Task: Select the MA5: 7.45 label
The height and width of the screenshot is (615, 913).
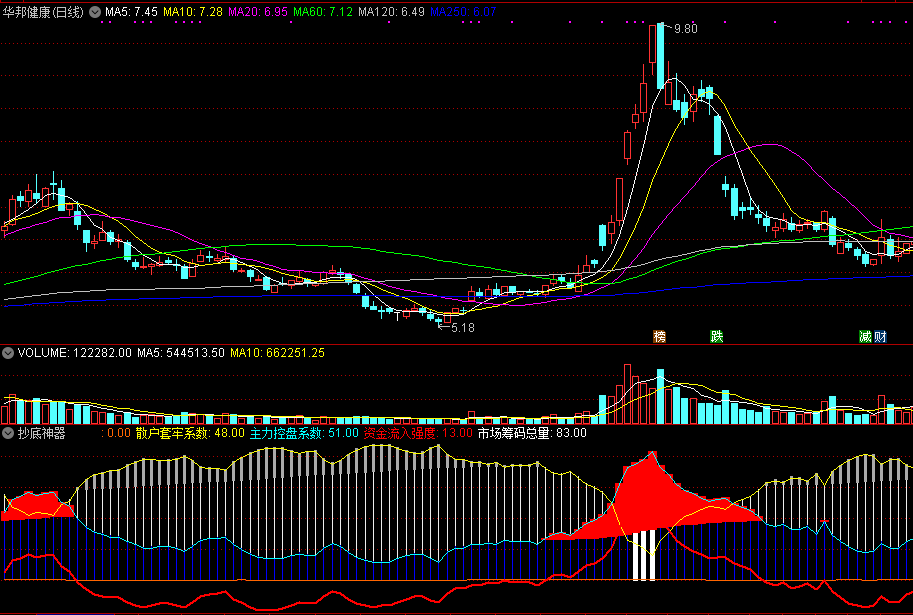Action: 131,12
